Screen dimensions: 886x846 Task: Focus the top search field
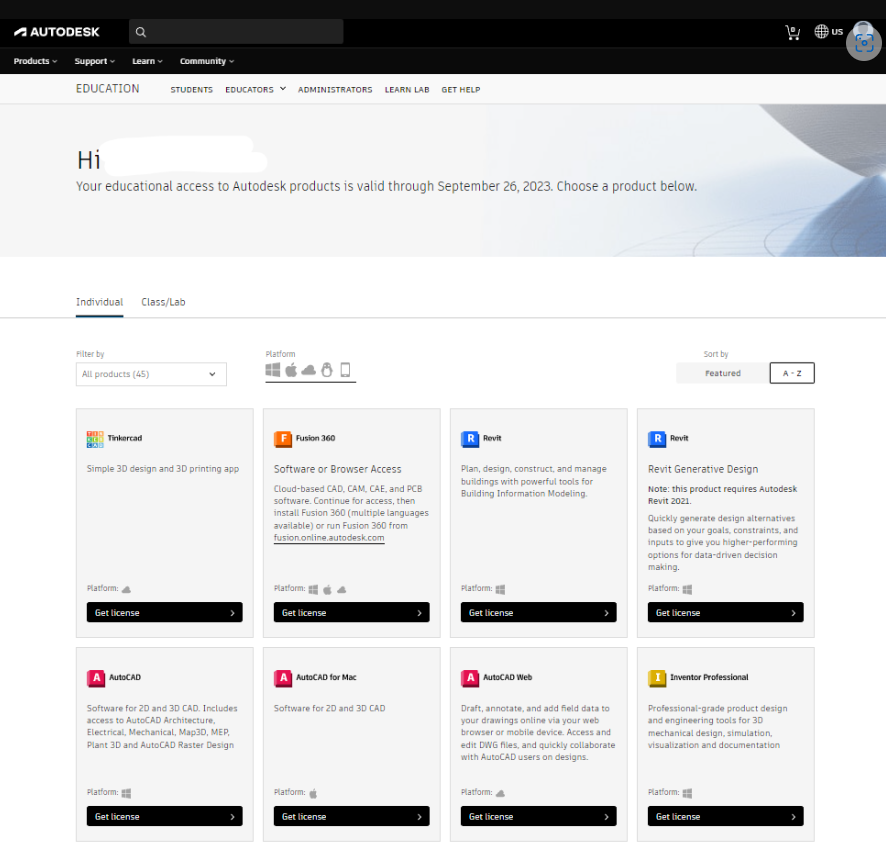(236, 32)
